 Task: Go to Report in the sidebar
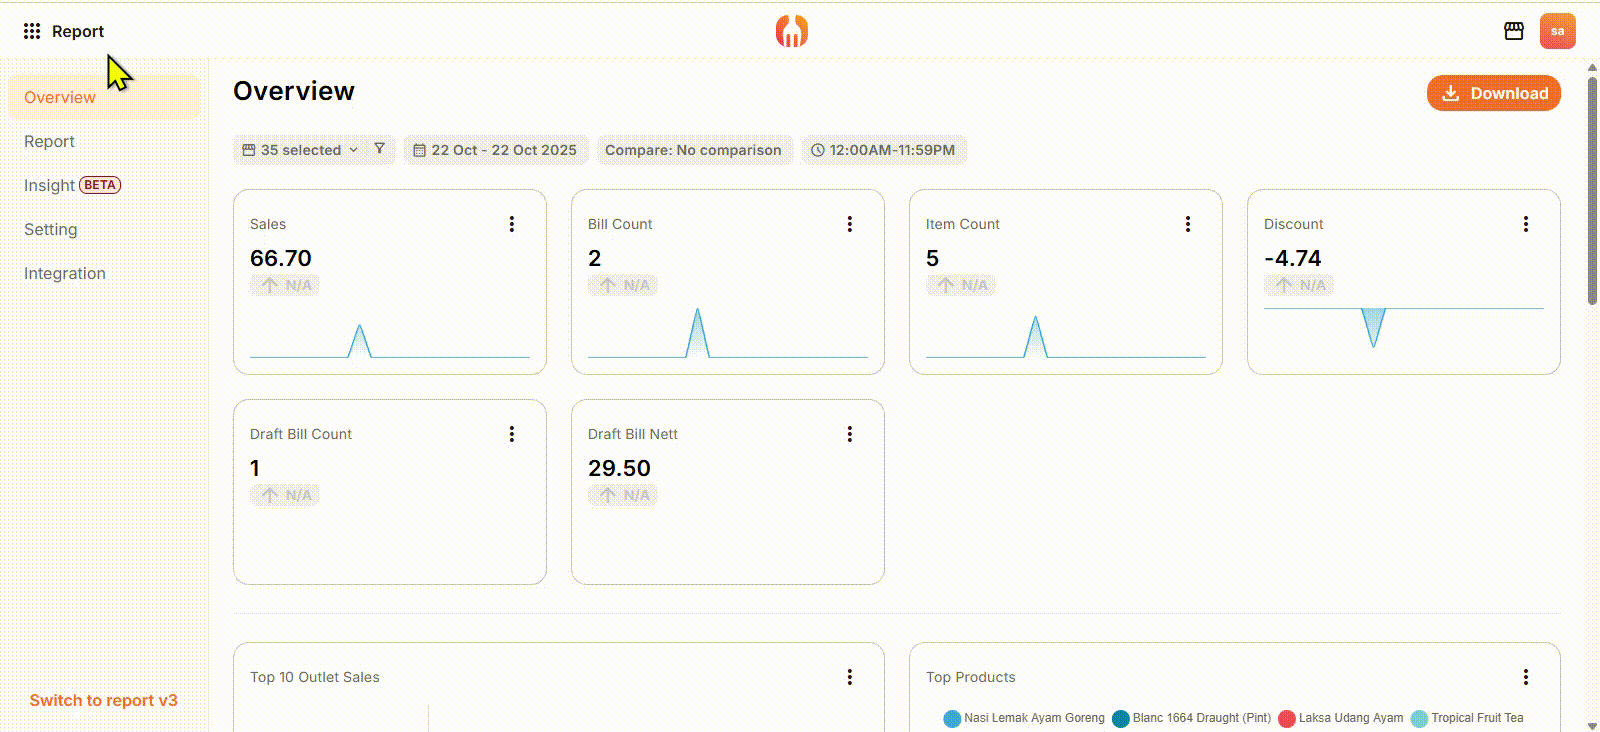coord(49,141)
